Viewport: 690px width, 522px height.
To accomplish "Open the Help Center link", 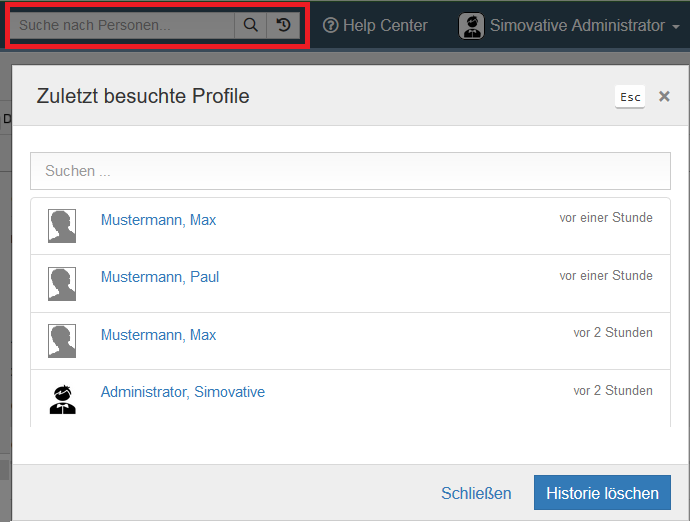I will pyautogui.click(x=375, y=26).
